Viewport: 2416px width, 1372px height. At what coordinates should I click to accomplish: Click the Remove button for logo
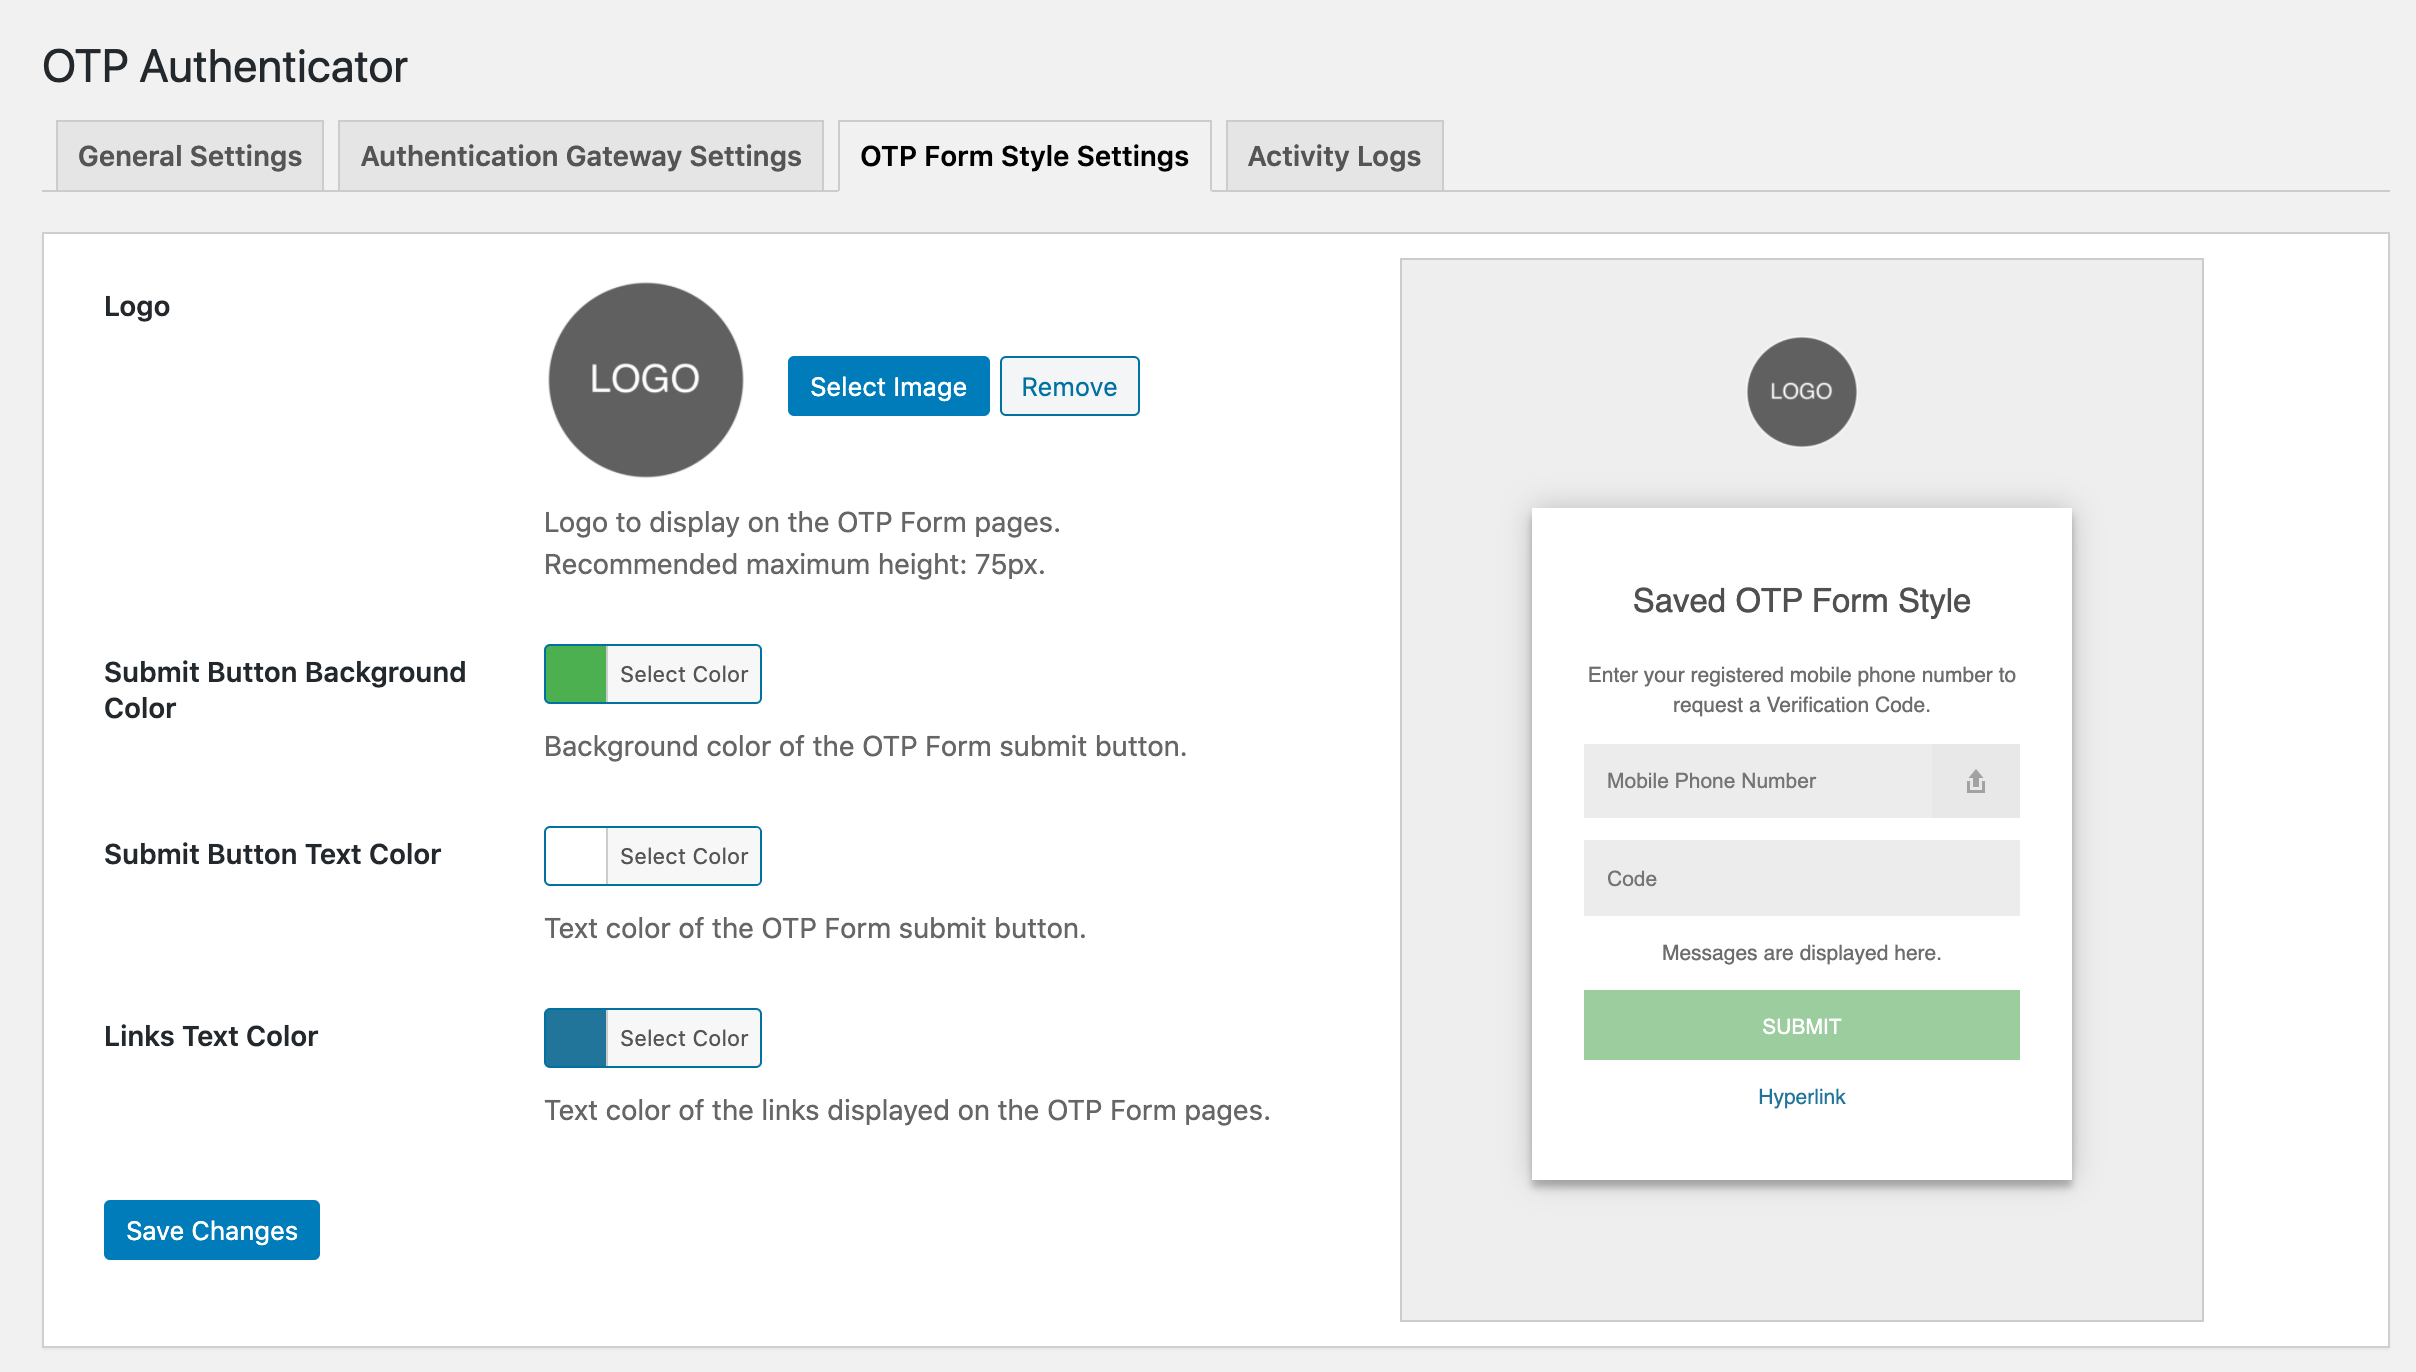[1069, 385]
